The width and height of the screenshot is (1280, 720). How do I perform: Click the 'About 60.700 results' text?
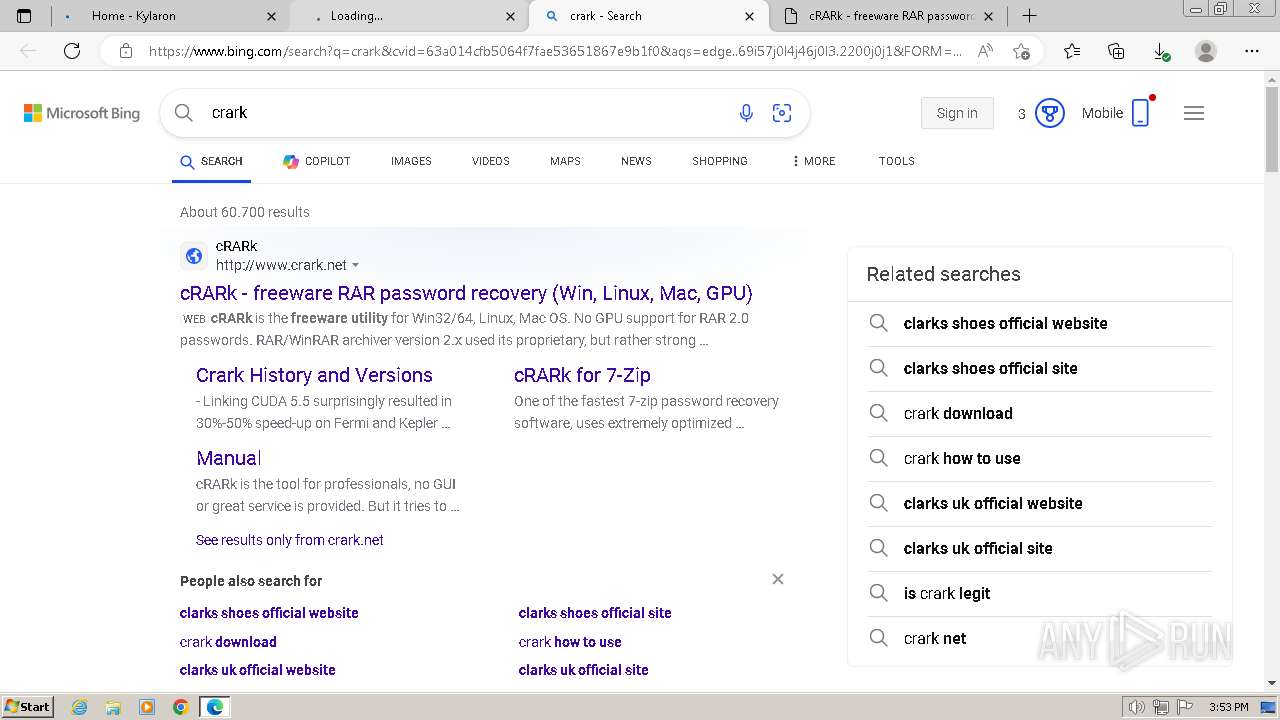pos(245,212)
